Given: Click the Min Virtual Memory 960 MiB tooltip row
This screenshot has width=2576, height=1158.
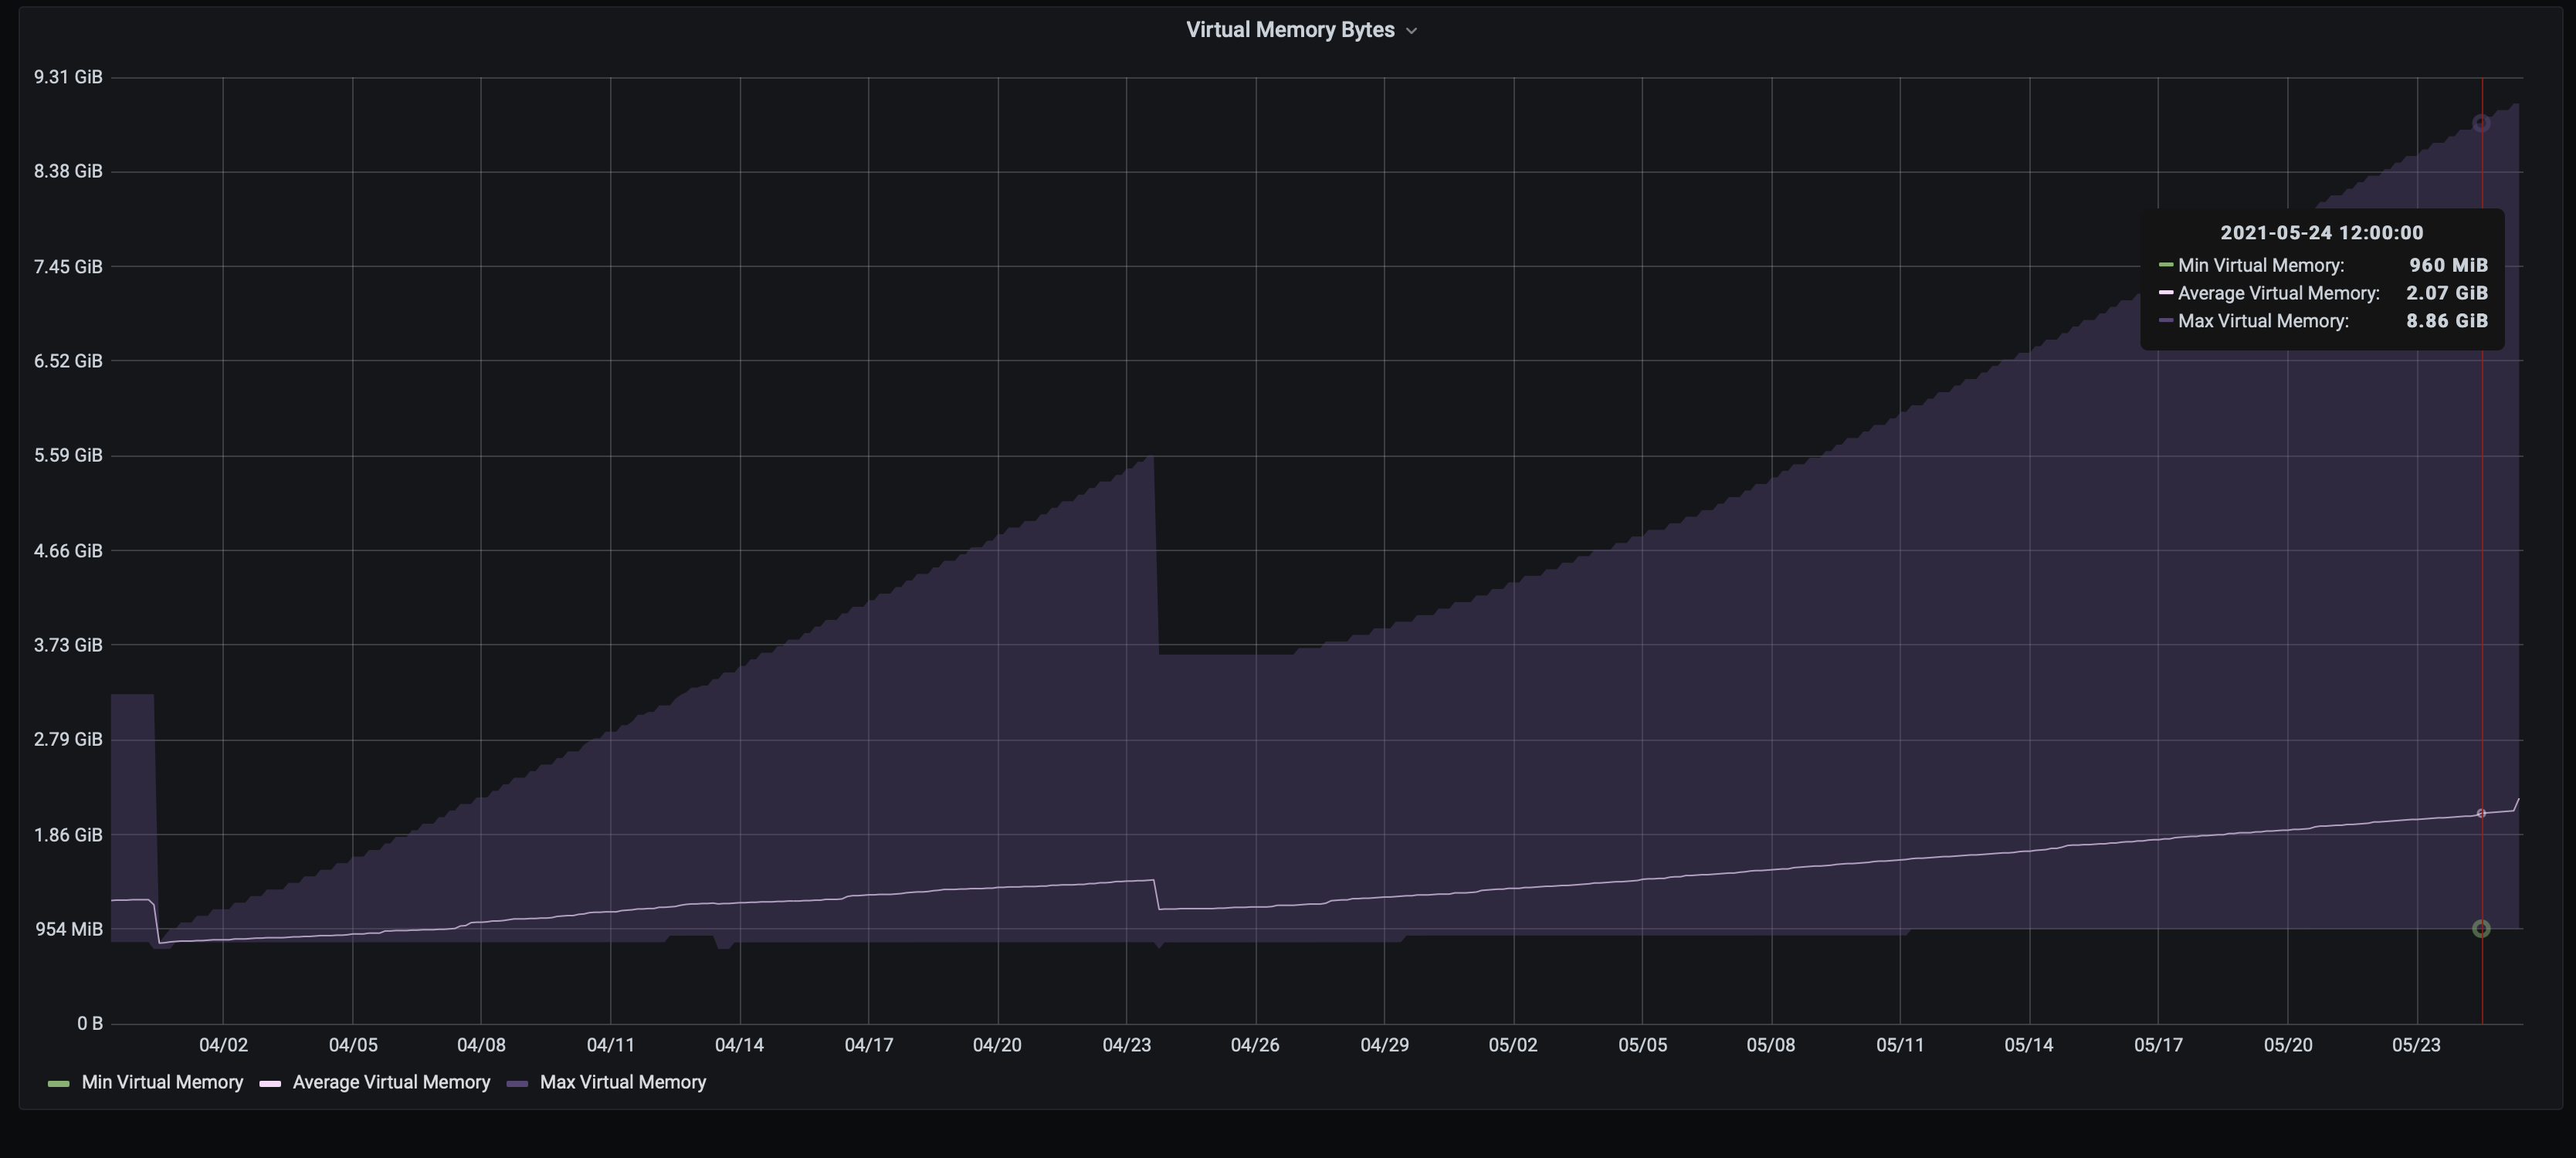Looking at the screenshot, I should pos(2322,265).
